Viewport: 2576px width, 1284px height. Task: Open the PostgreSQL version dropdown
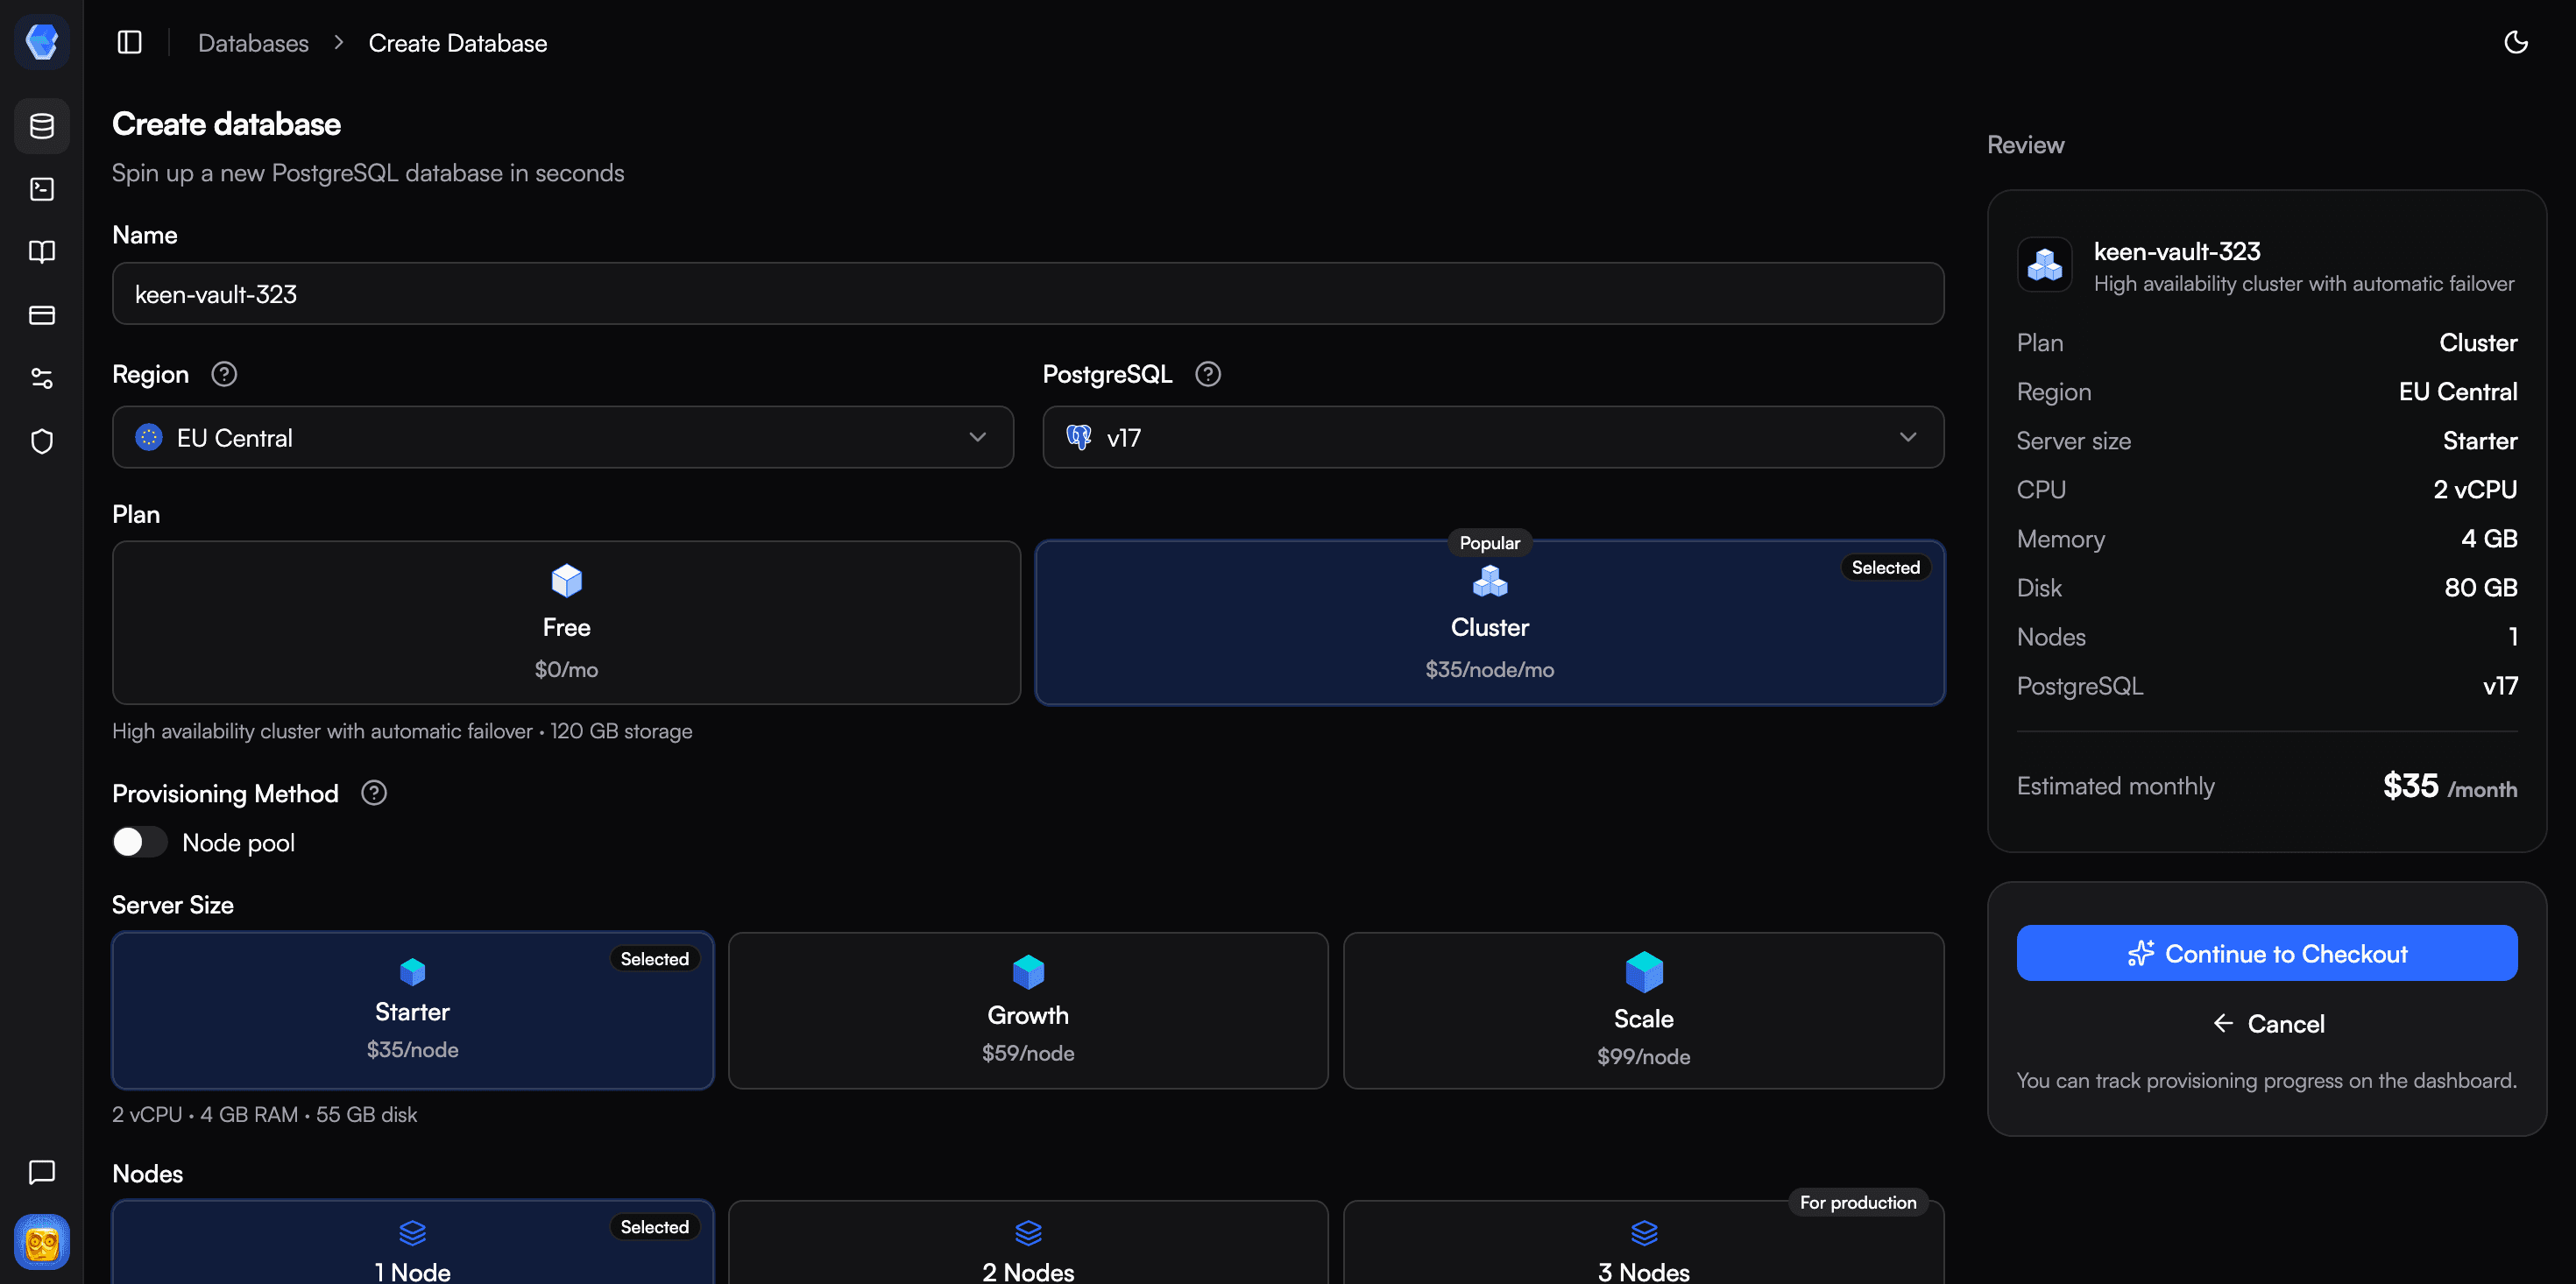point(1492,437)
